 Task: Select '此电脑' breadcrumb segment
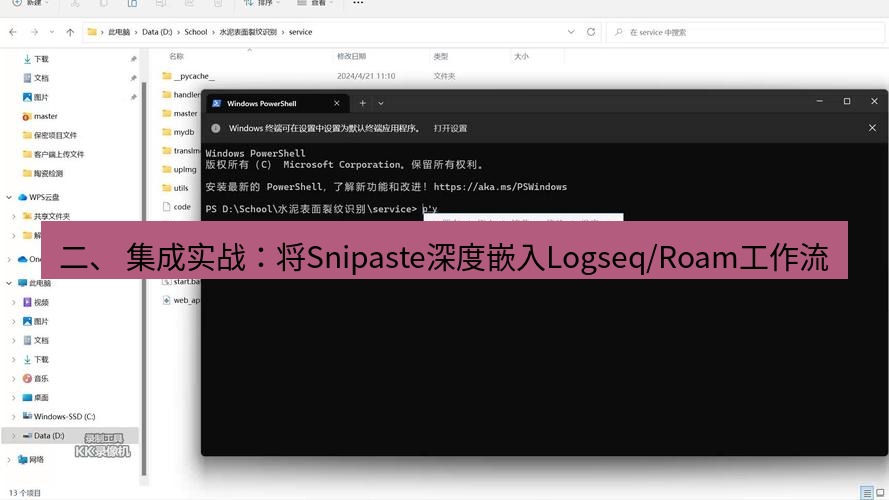(x=119, y=32)
